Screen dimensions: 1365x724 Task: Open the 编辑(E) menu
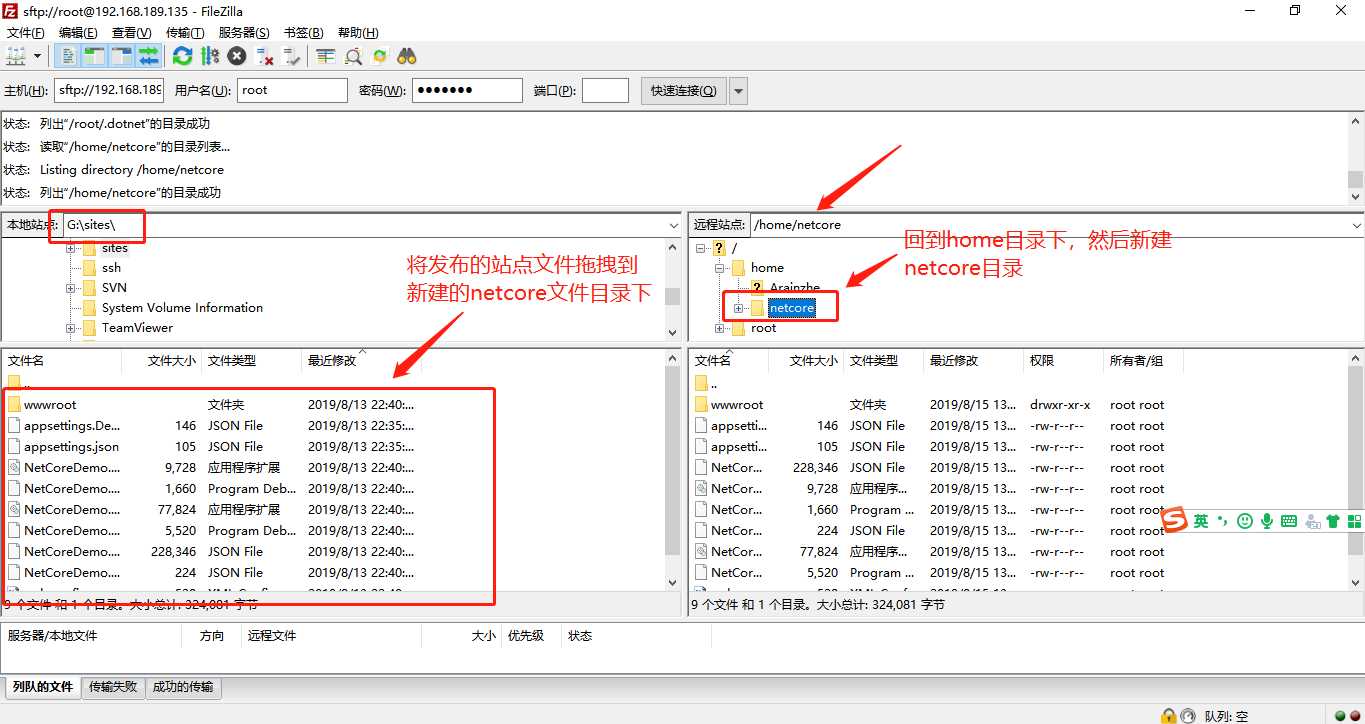pos(78,33)
